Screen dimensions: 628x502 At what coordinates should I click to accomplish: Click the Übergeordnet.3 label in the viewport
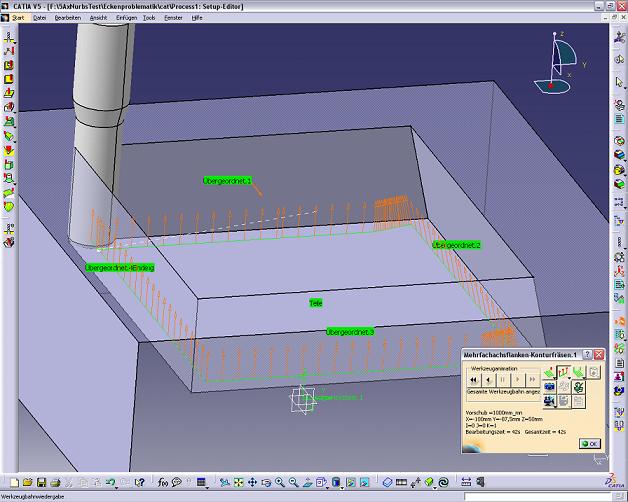coord(350,332)
